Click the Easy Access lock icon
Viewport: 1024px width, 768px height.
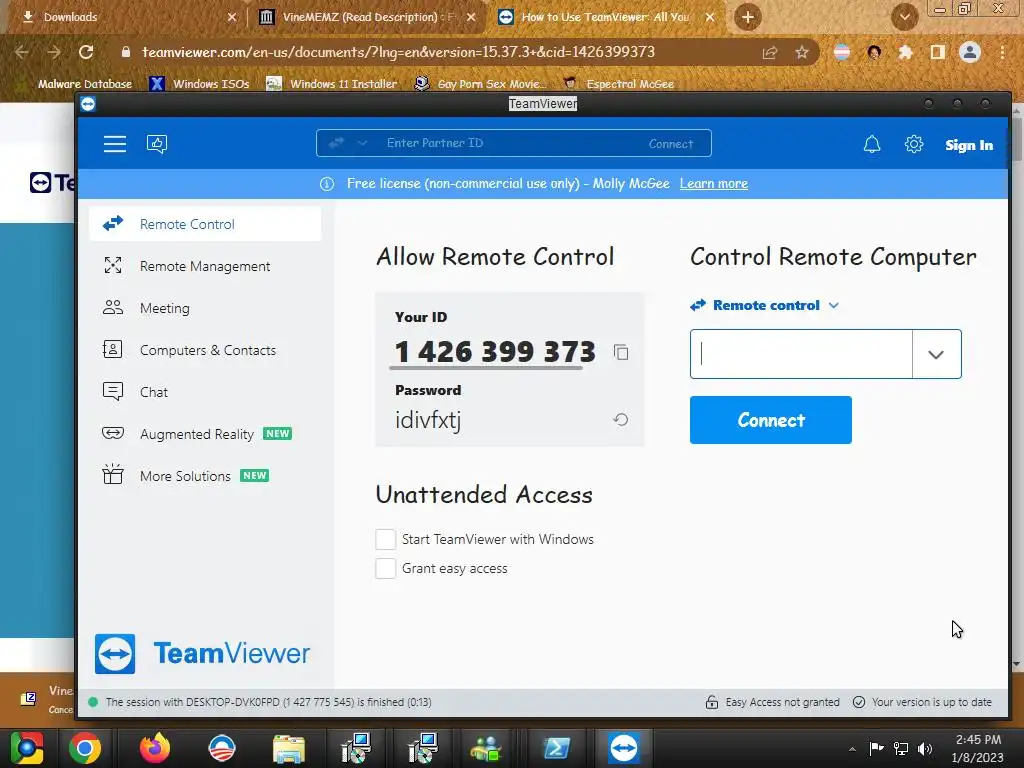click(x=711, y=702)
